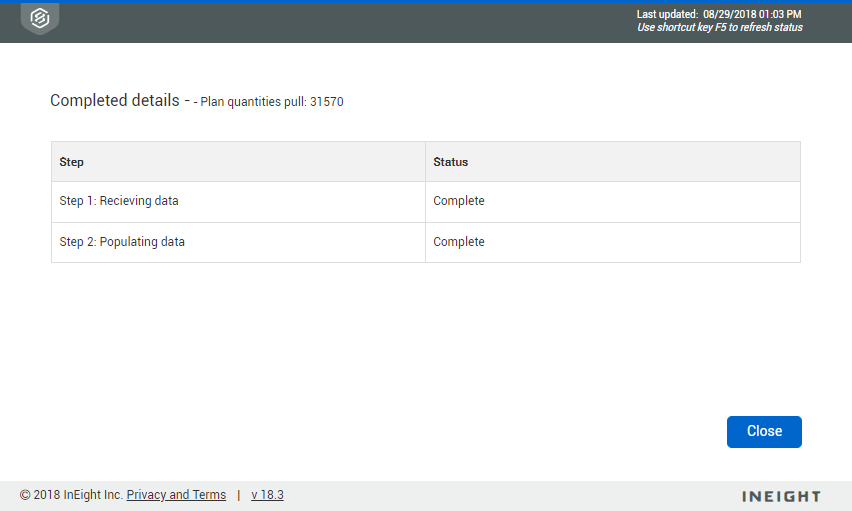The width and height of the screenshot is (852, 511).
Task: Click the Complete status for Step 1
Action: pyautogui.click(x=459, y=201)
